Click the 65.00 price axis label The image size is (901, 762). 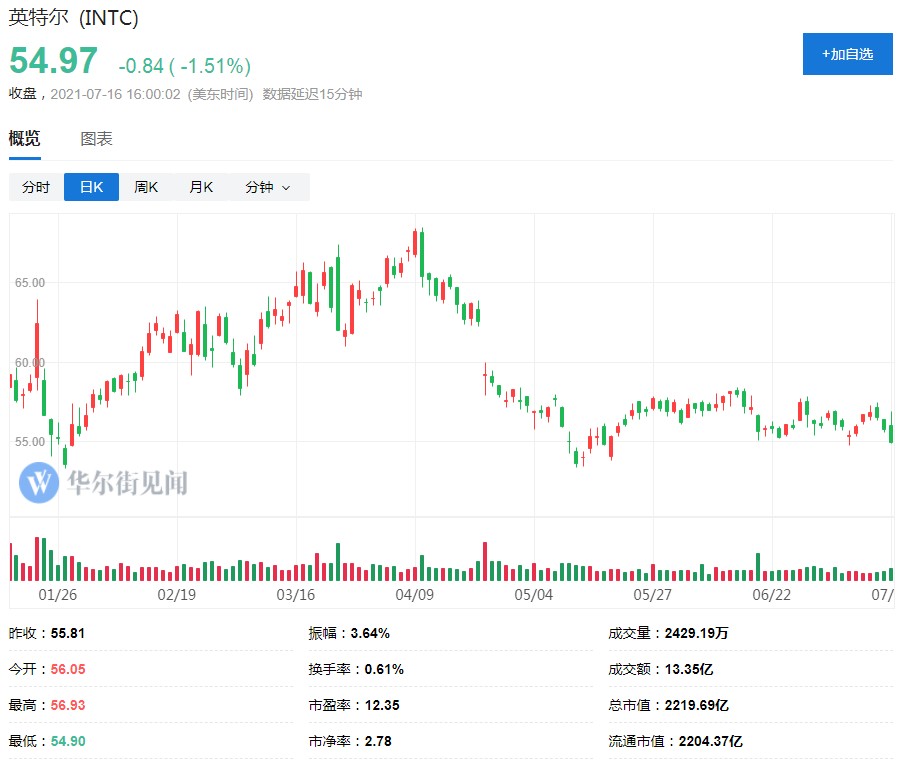[x=30, y=283]
